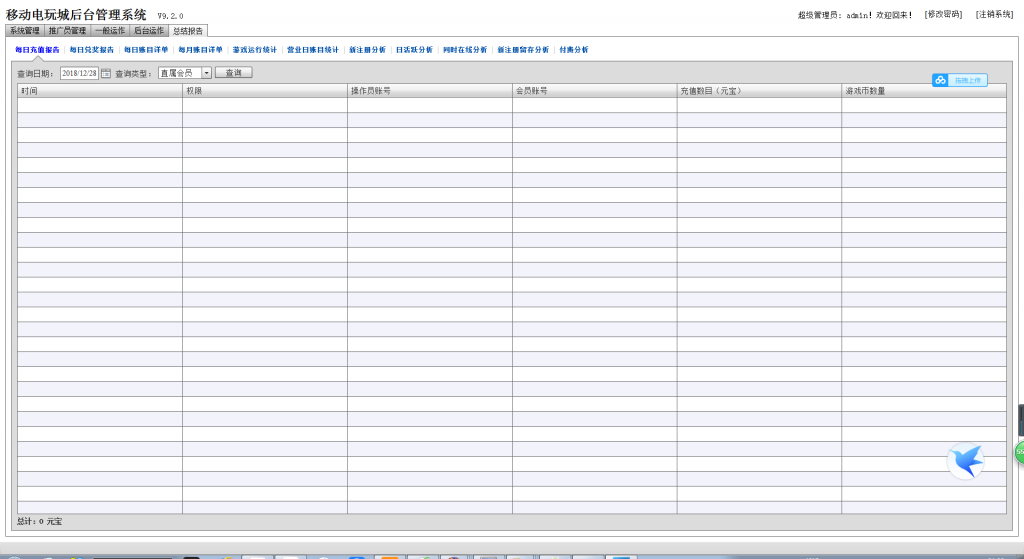Open the 付费分析 report link
The height and width of the screenshot is (559, 1024).
point(573,49)
